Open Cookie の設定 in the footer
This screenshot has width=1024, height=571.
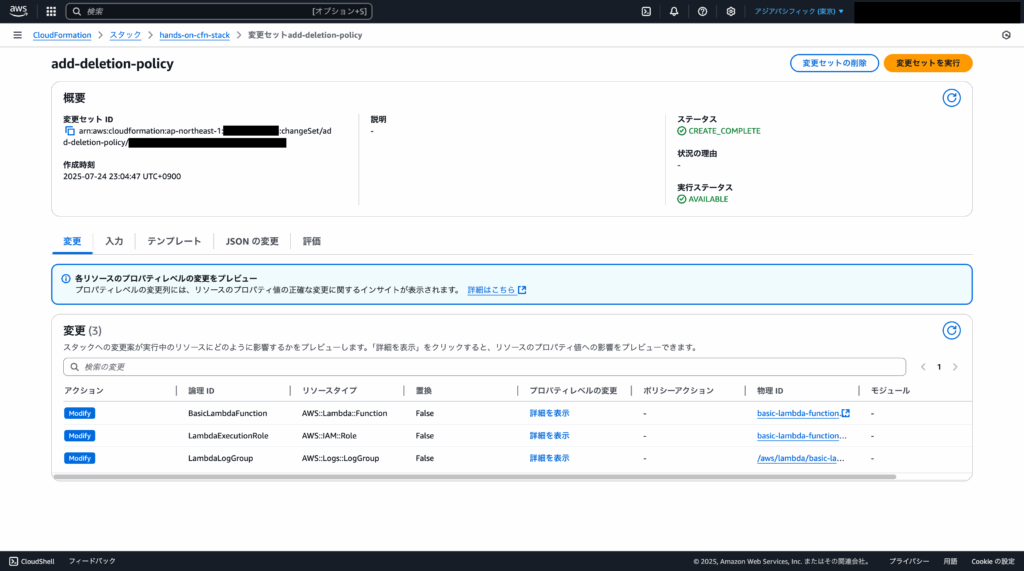tap(993, 561)
